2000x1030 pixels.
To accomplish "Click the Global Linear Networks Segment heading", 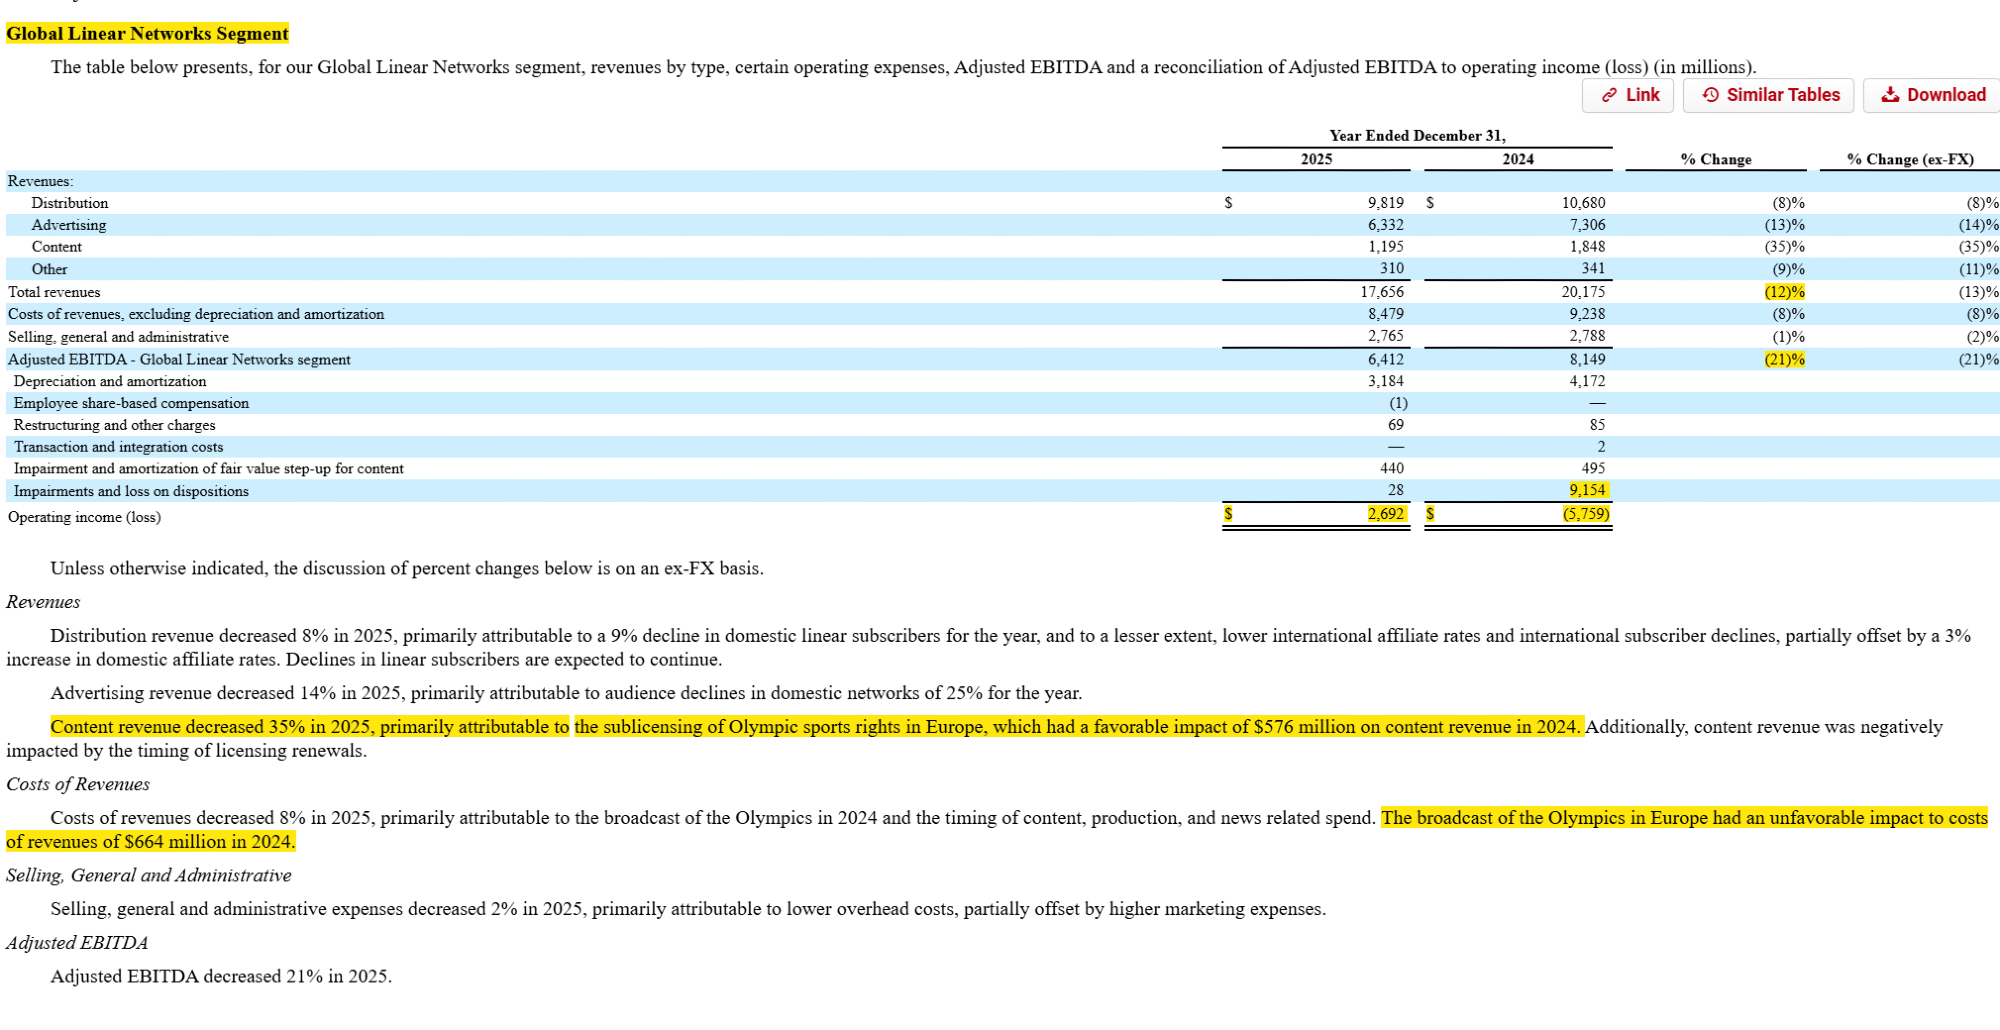I will (x=147, y=34).
